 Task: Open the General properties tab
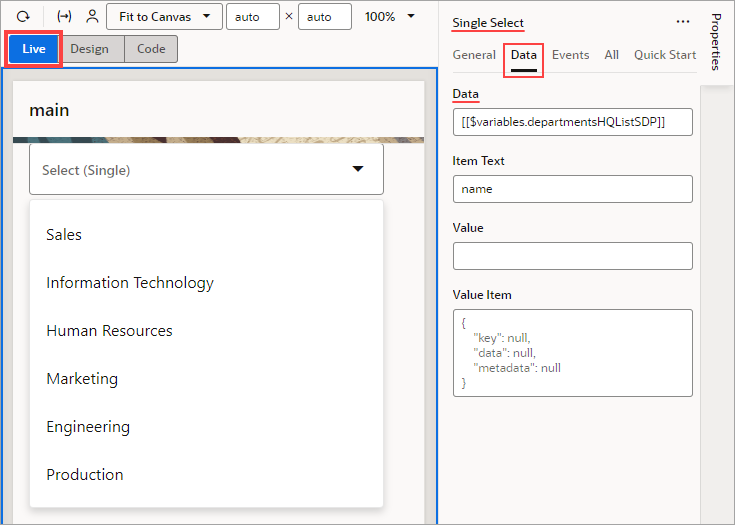474,55
